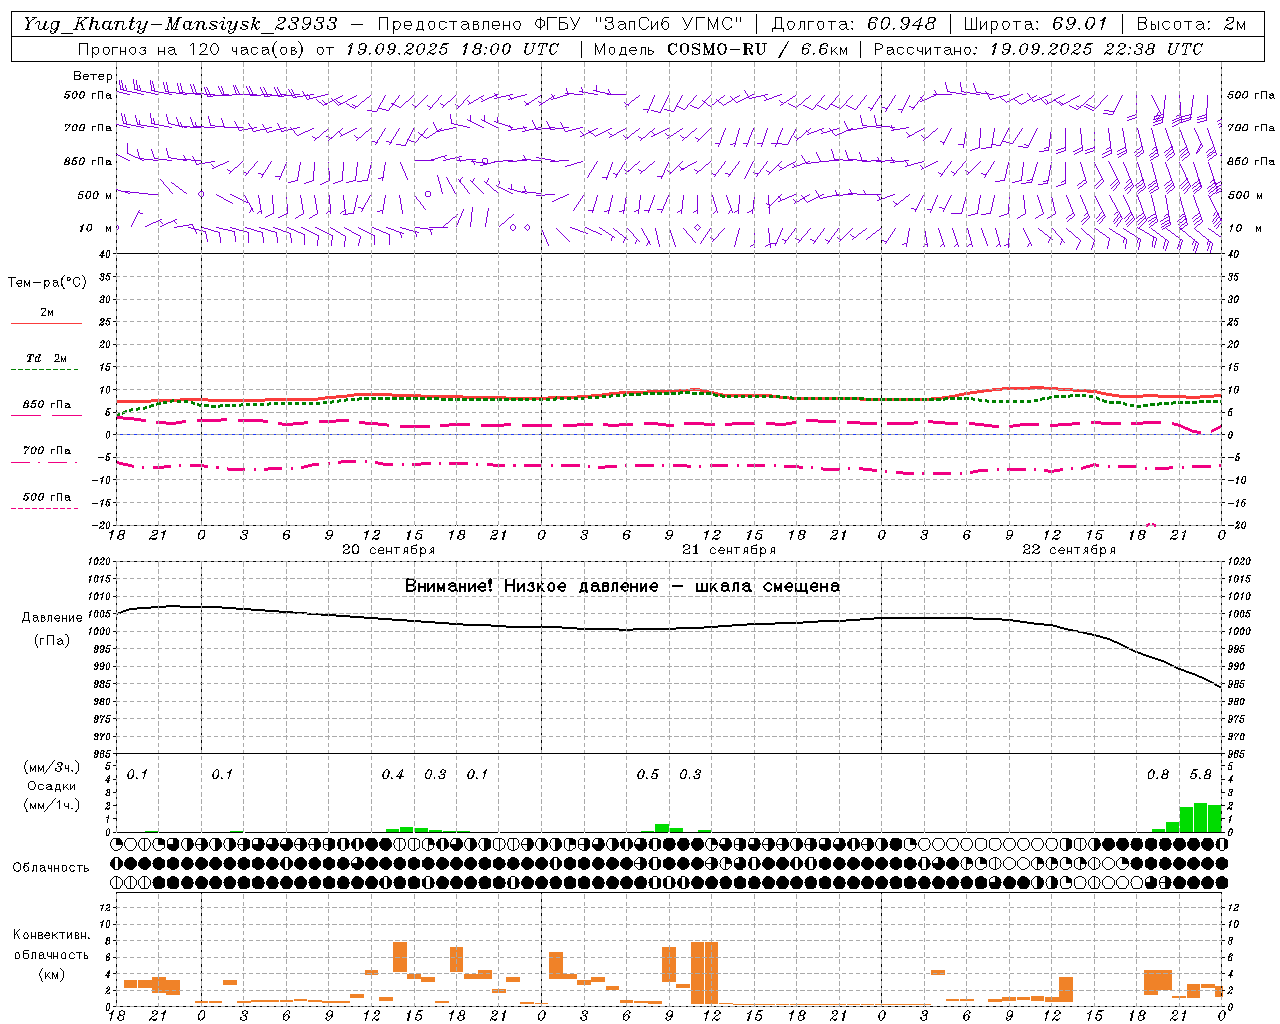The image size is (1280, 1024).
Task: Click the Td 2м dew point legend entry
Action: pyautogui.click(x=46, y=358)
